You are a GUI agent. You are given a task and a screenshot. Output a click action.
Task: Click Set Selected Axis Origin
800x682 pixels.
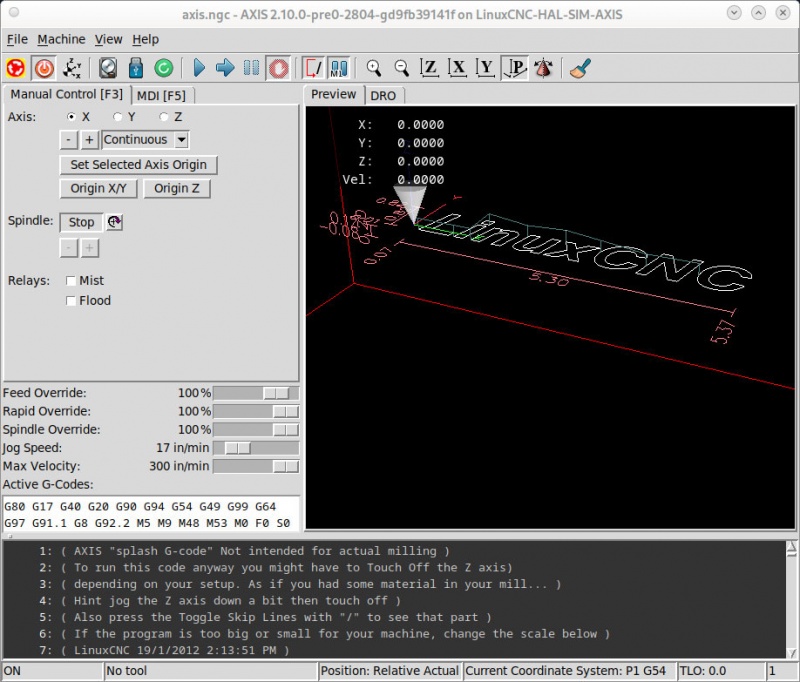coord(138,165)
